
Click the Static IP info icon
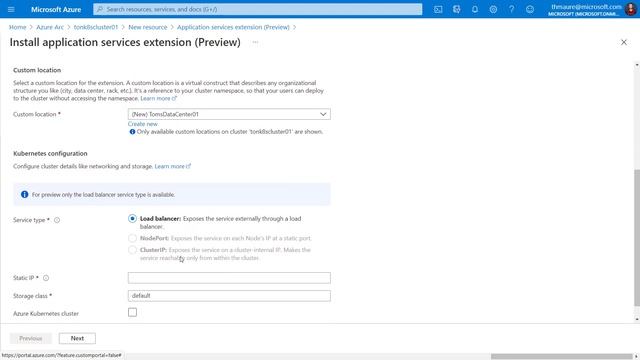(x=46, y=278)
